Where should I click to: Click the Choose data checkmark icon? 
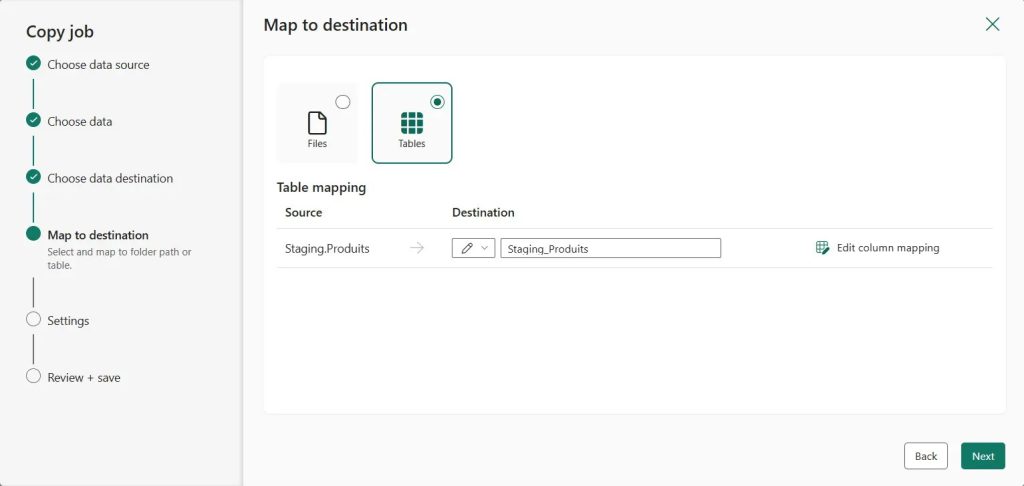(33, 120)
